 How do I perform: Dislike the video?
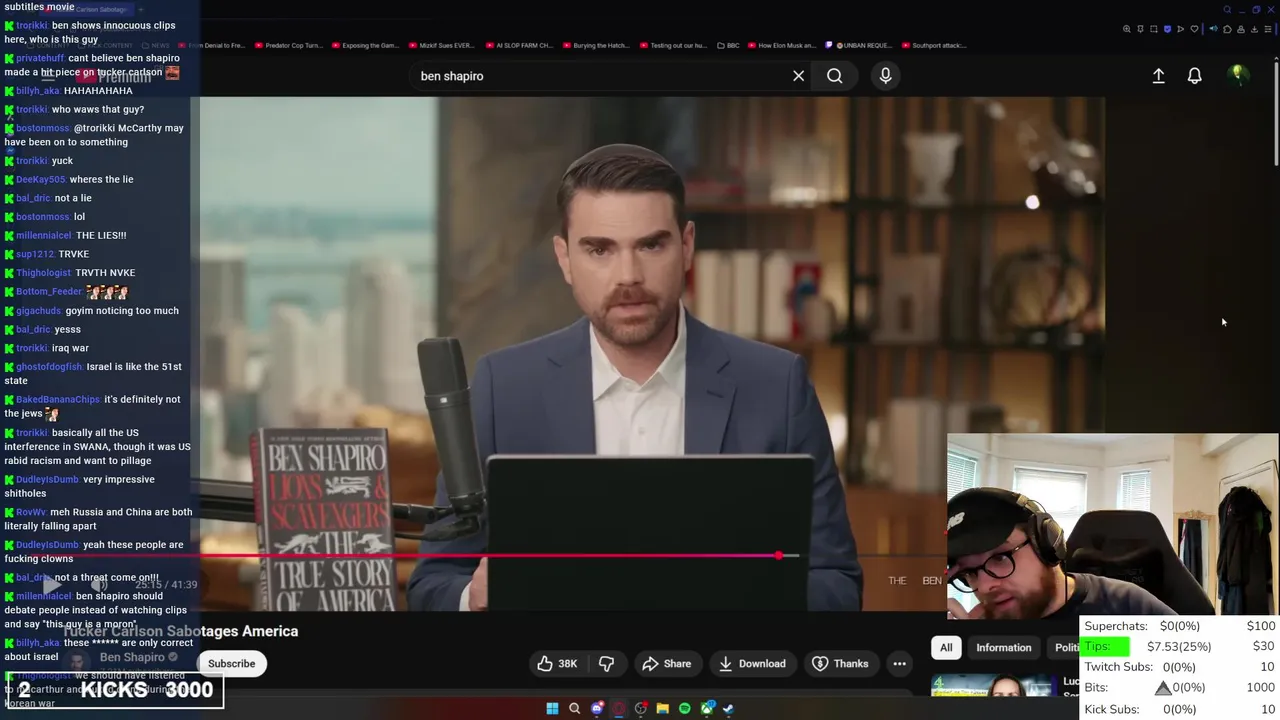pos(607,663)
